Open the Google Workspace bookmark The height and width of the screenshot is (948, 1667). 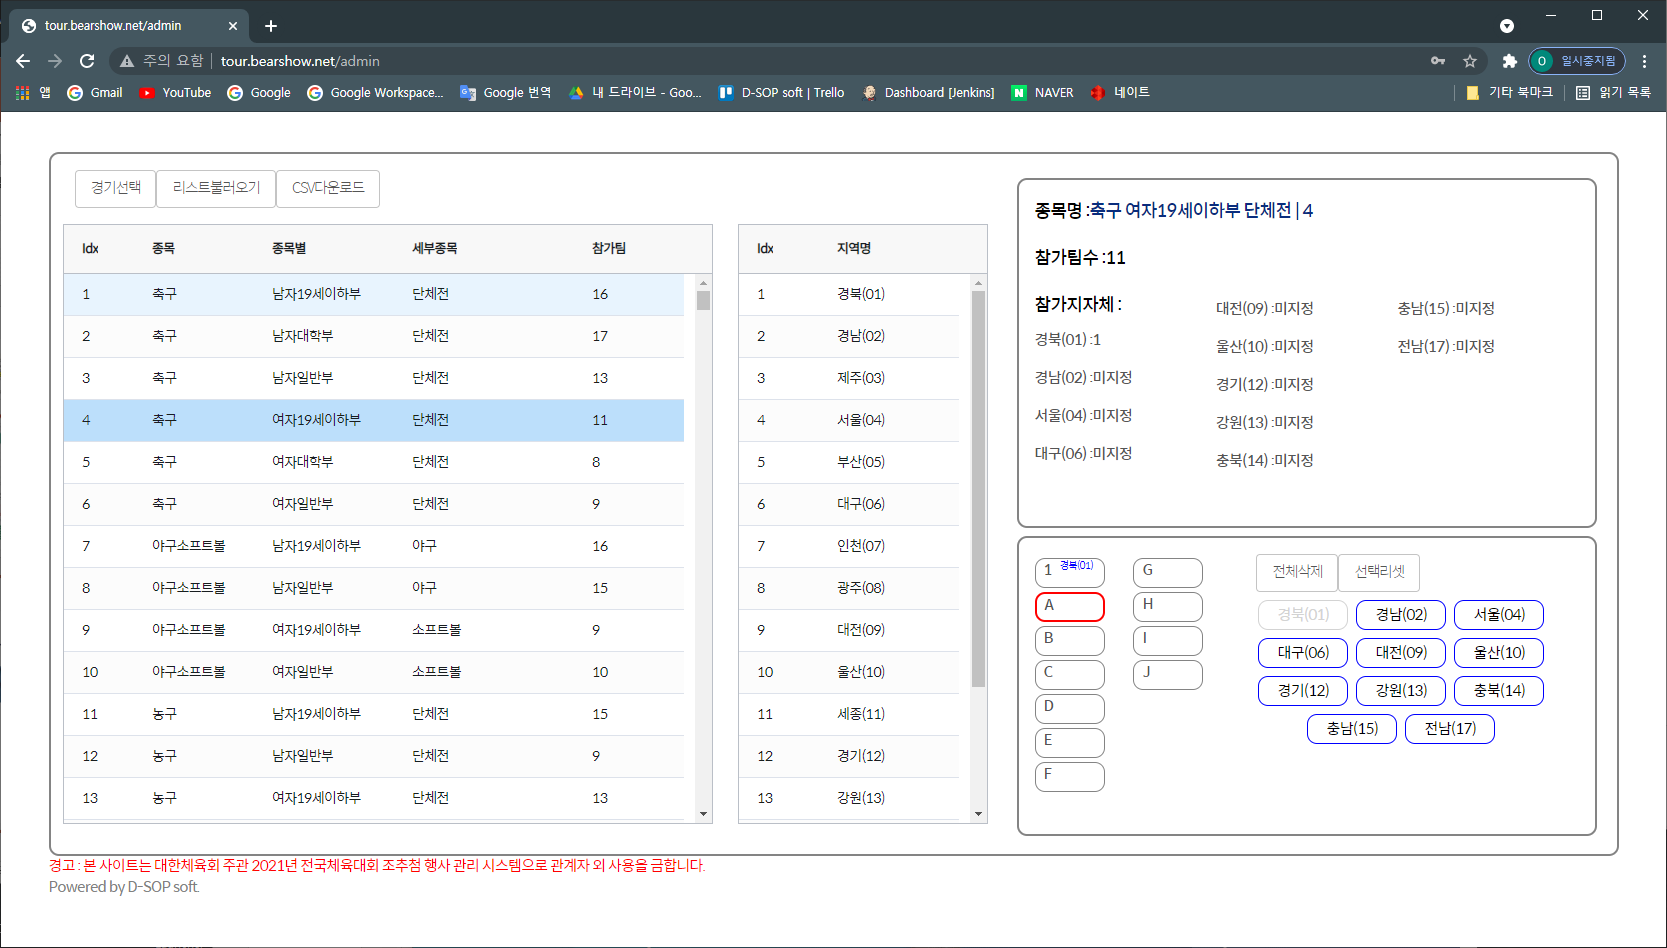pos(375,92)
